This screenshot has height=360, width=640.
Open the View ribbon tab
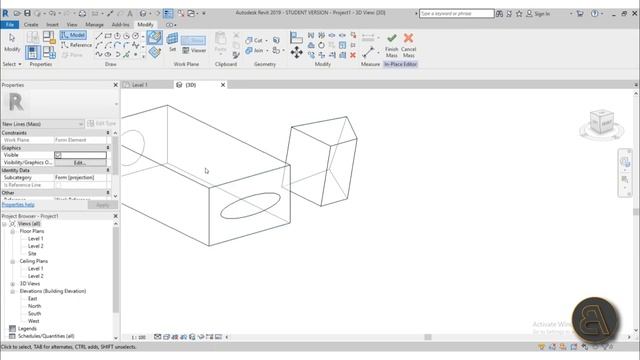click(72, 25)
